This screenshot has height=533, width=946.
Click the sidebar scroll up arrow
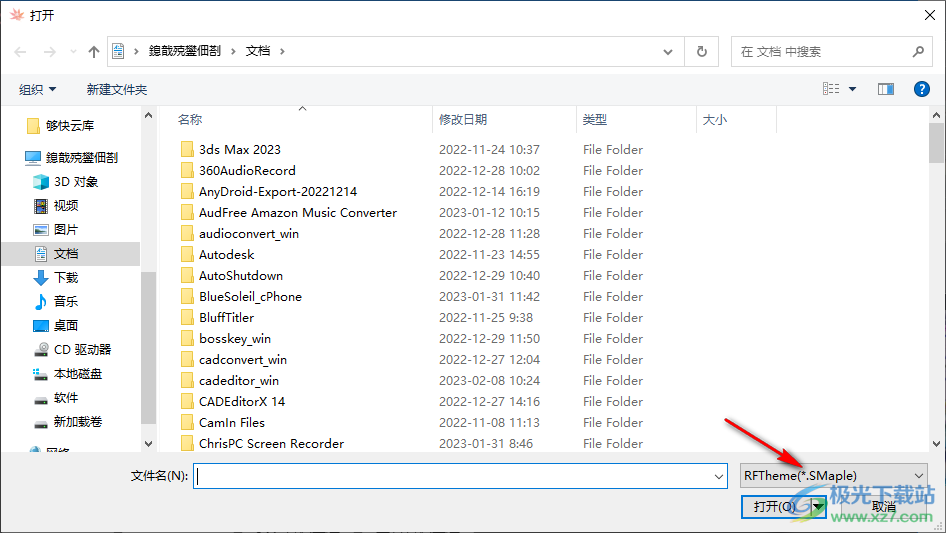pos(148,115)
